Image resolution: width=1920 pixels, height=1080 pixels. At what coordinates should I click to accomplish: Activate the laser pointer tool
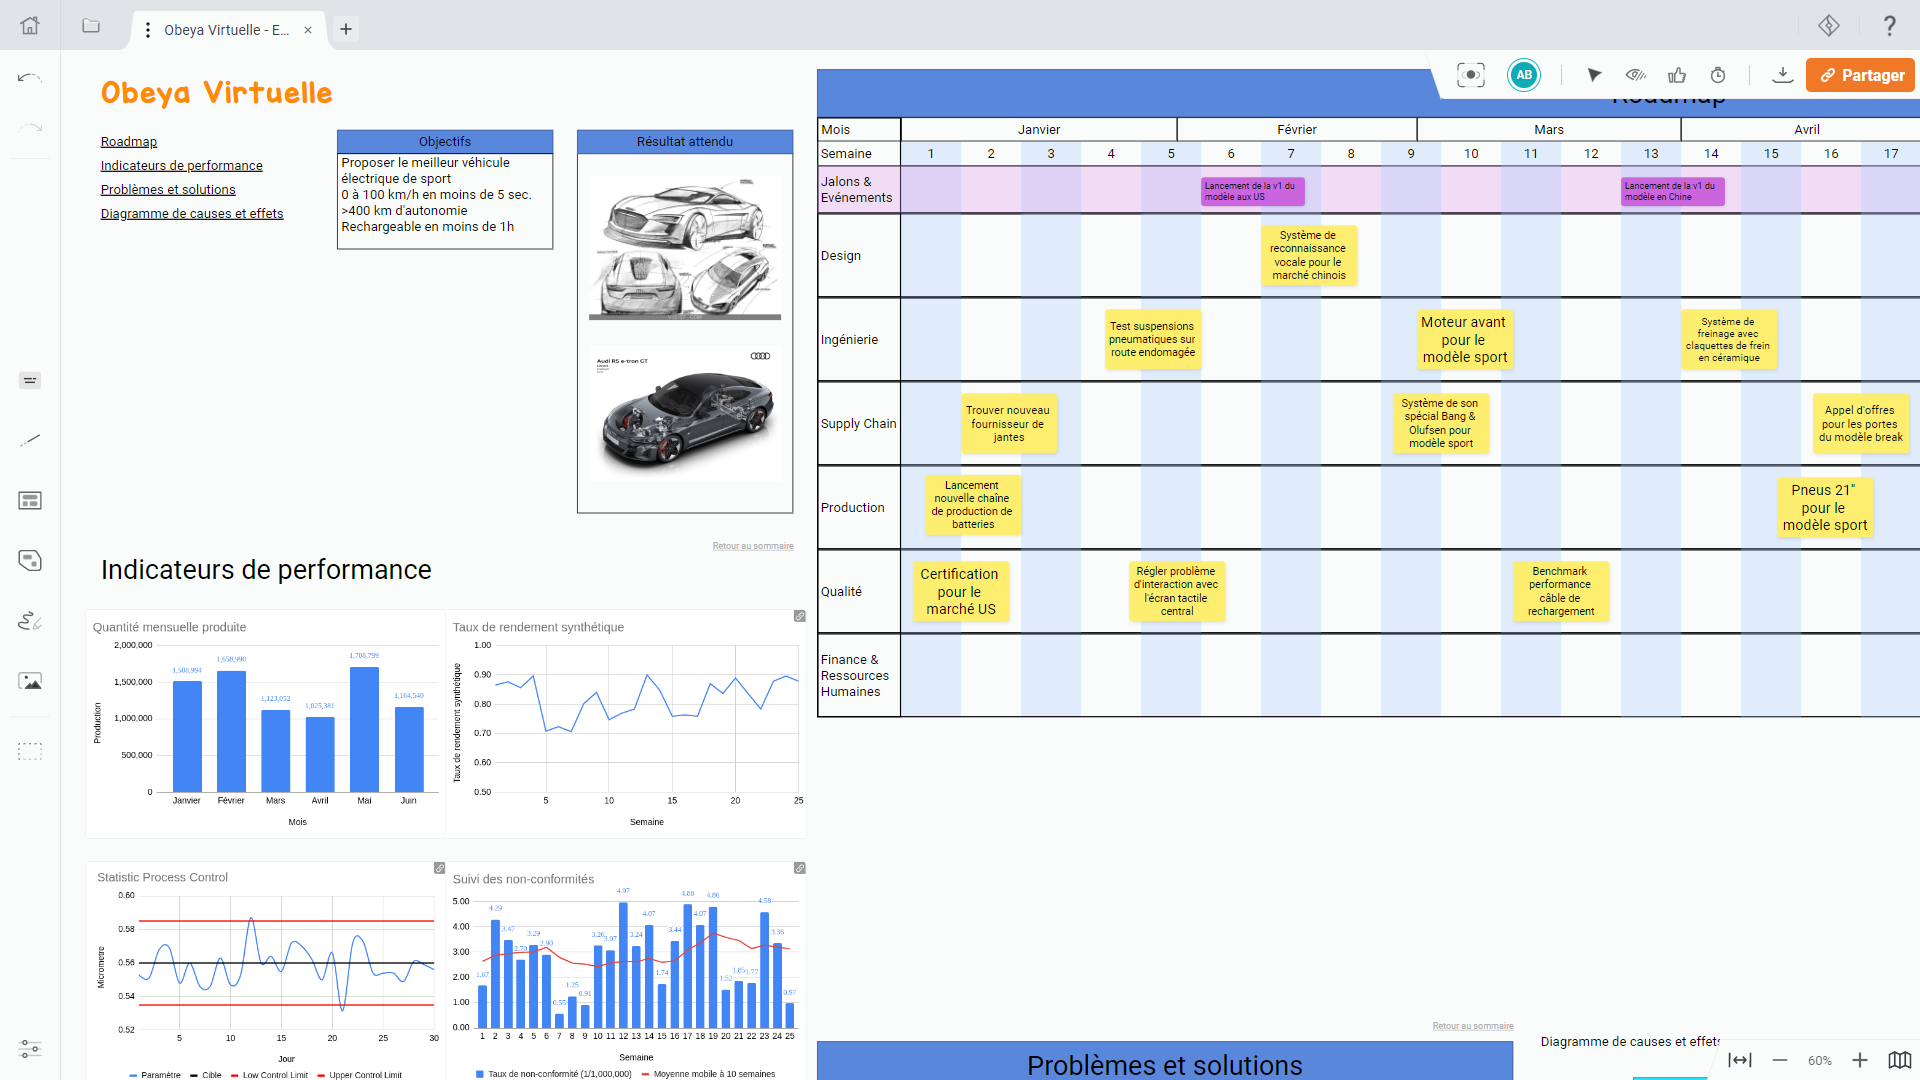(1595, 75)
